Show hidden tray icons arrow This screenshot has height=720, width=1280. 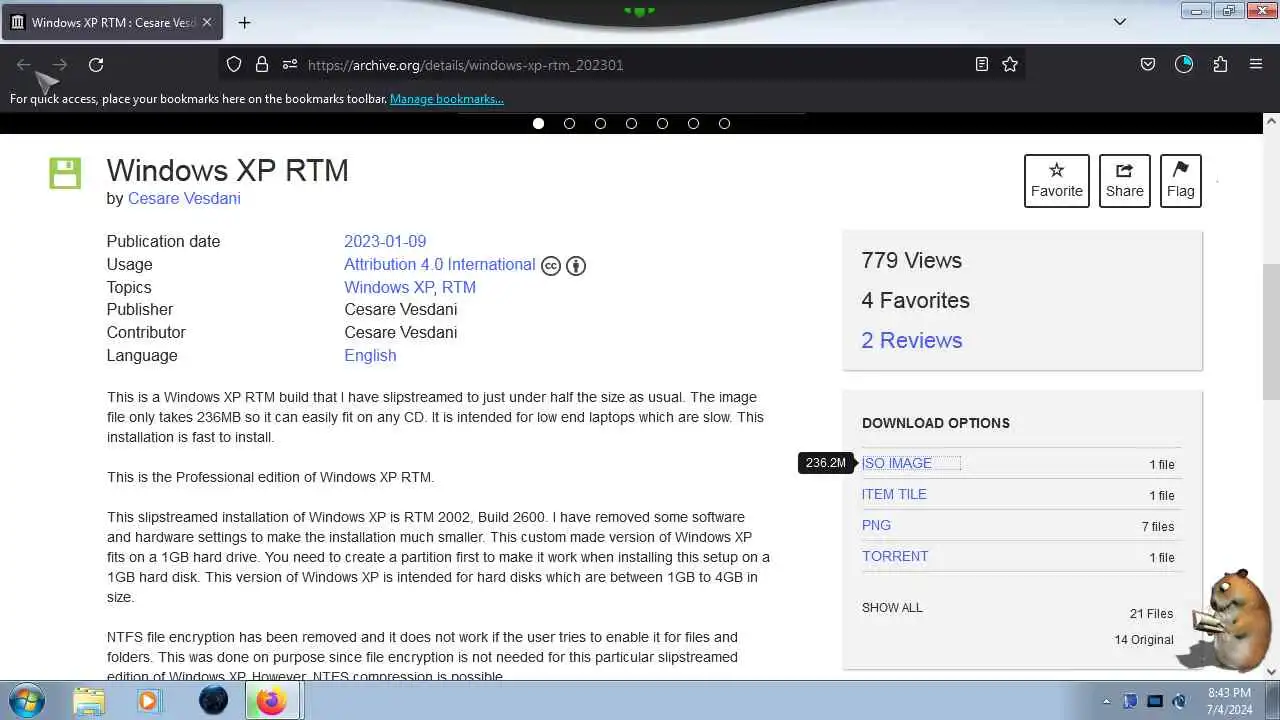1106,701
